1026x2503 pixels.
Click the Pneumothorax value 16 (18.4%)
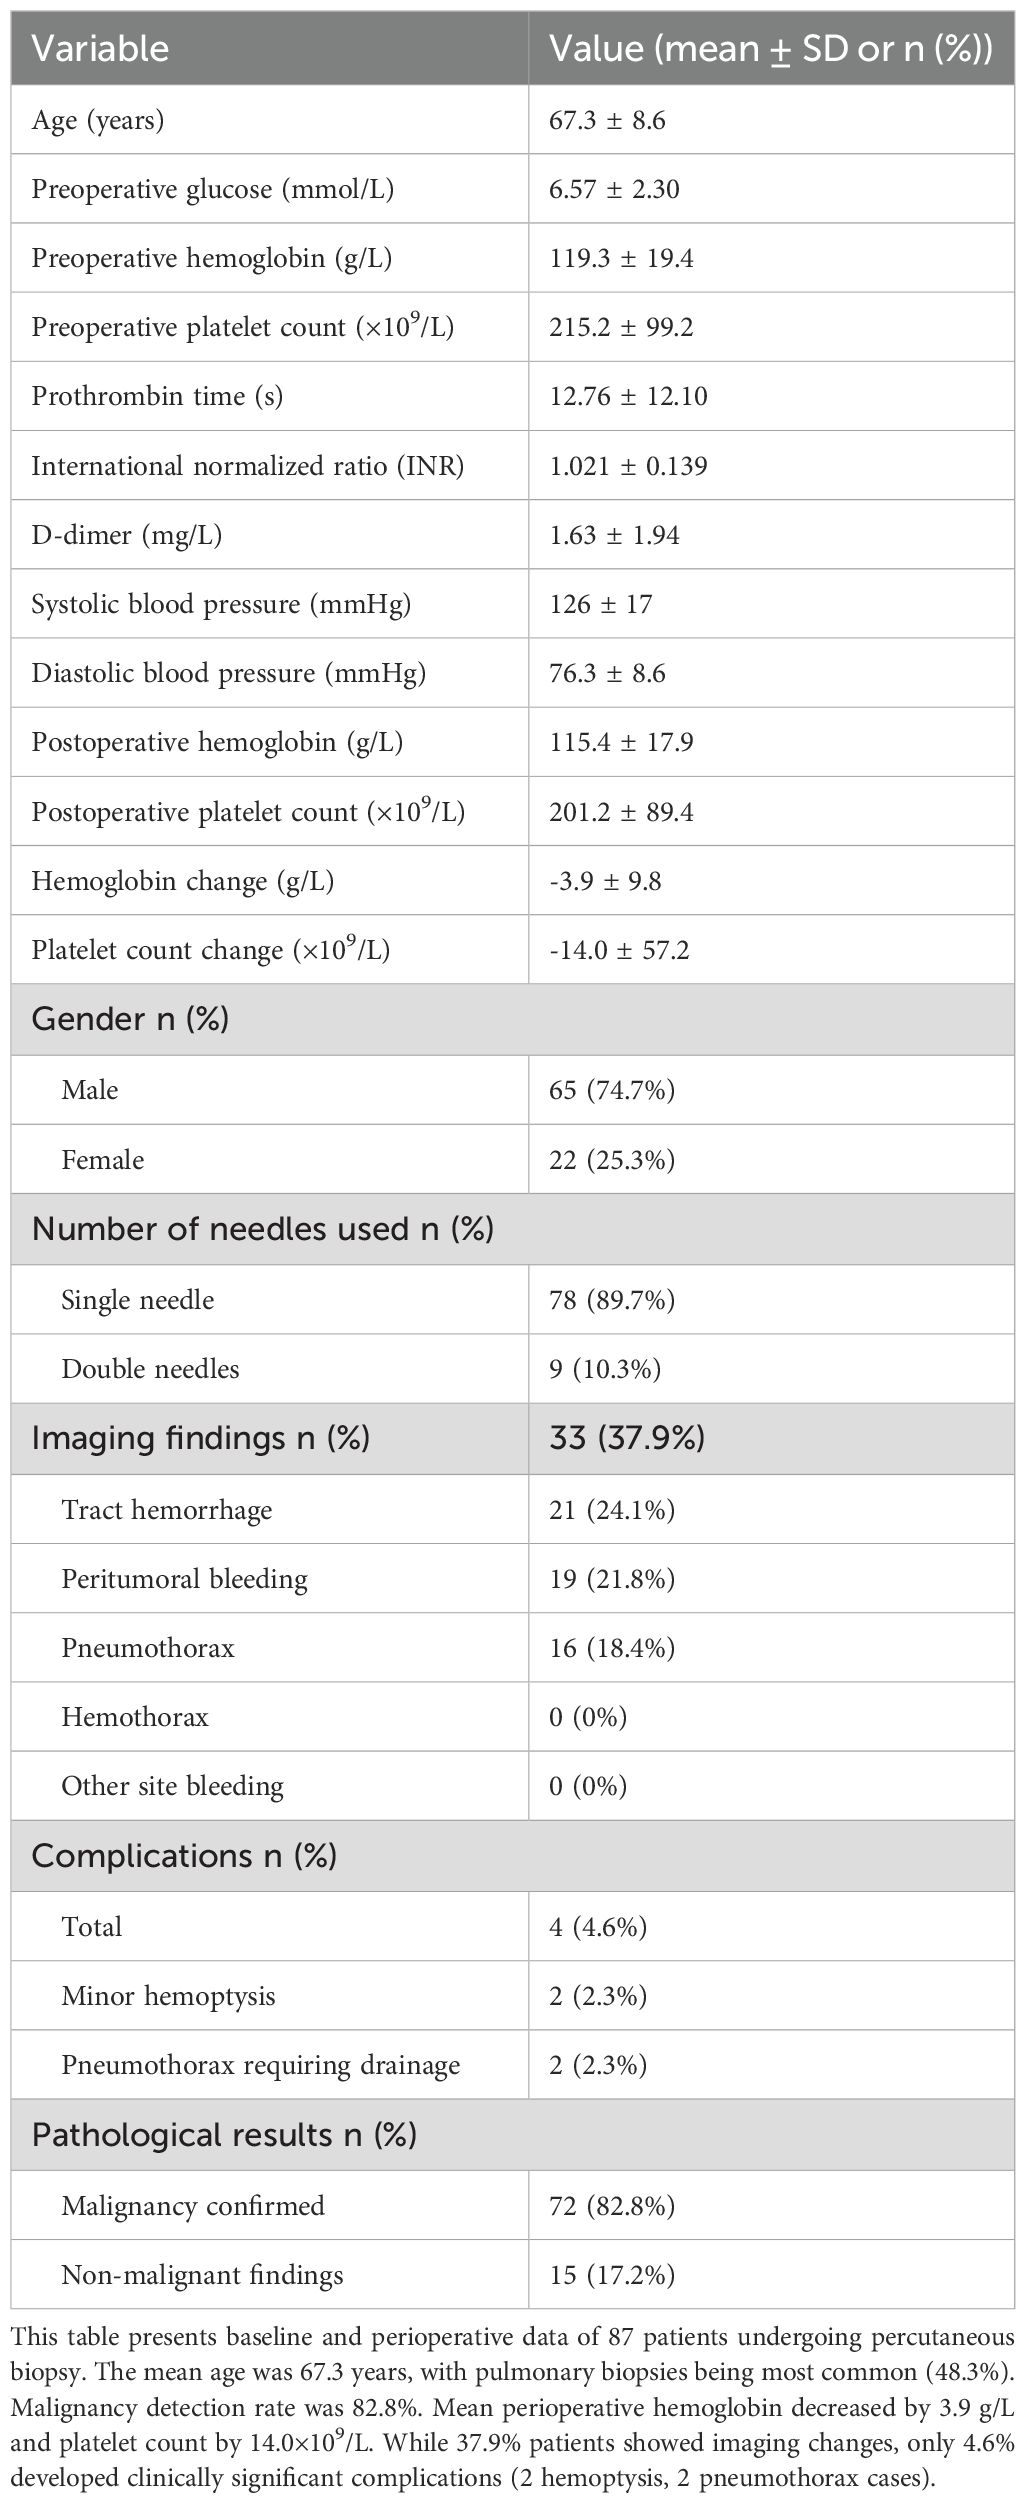(x=612, y=1647)
